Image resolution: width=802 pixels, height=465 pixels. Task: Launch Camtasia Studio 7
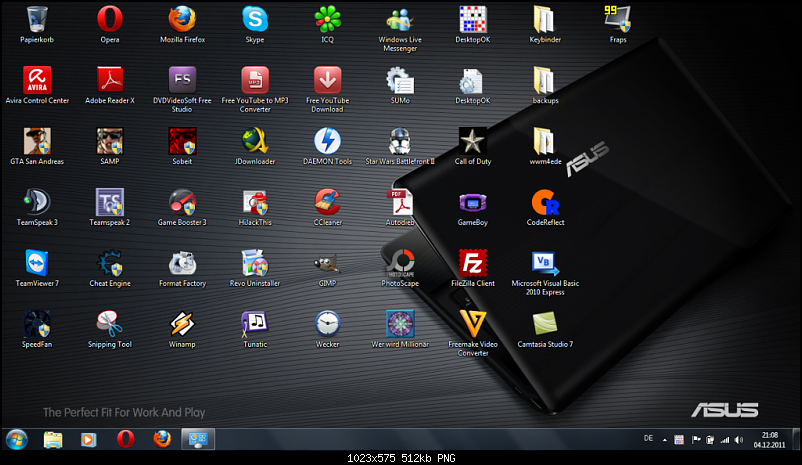tap(545, 324)
